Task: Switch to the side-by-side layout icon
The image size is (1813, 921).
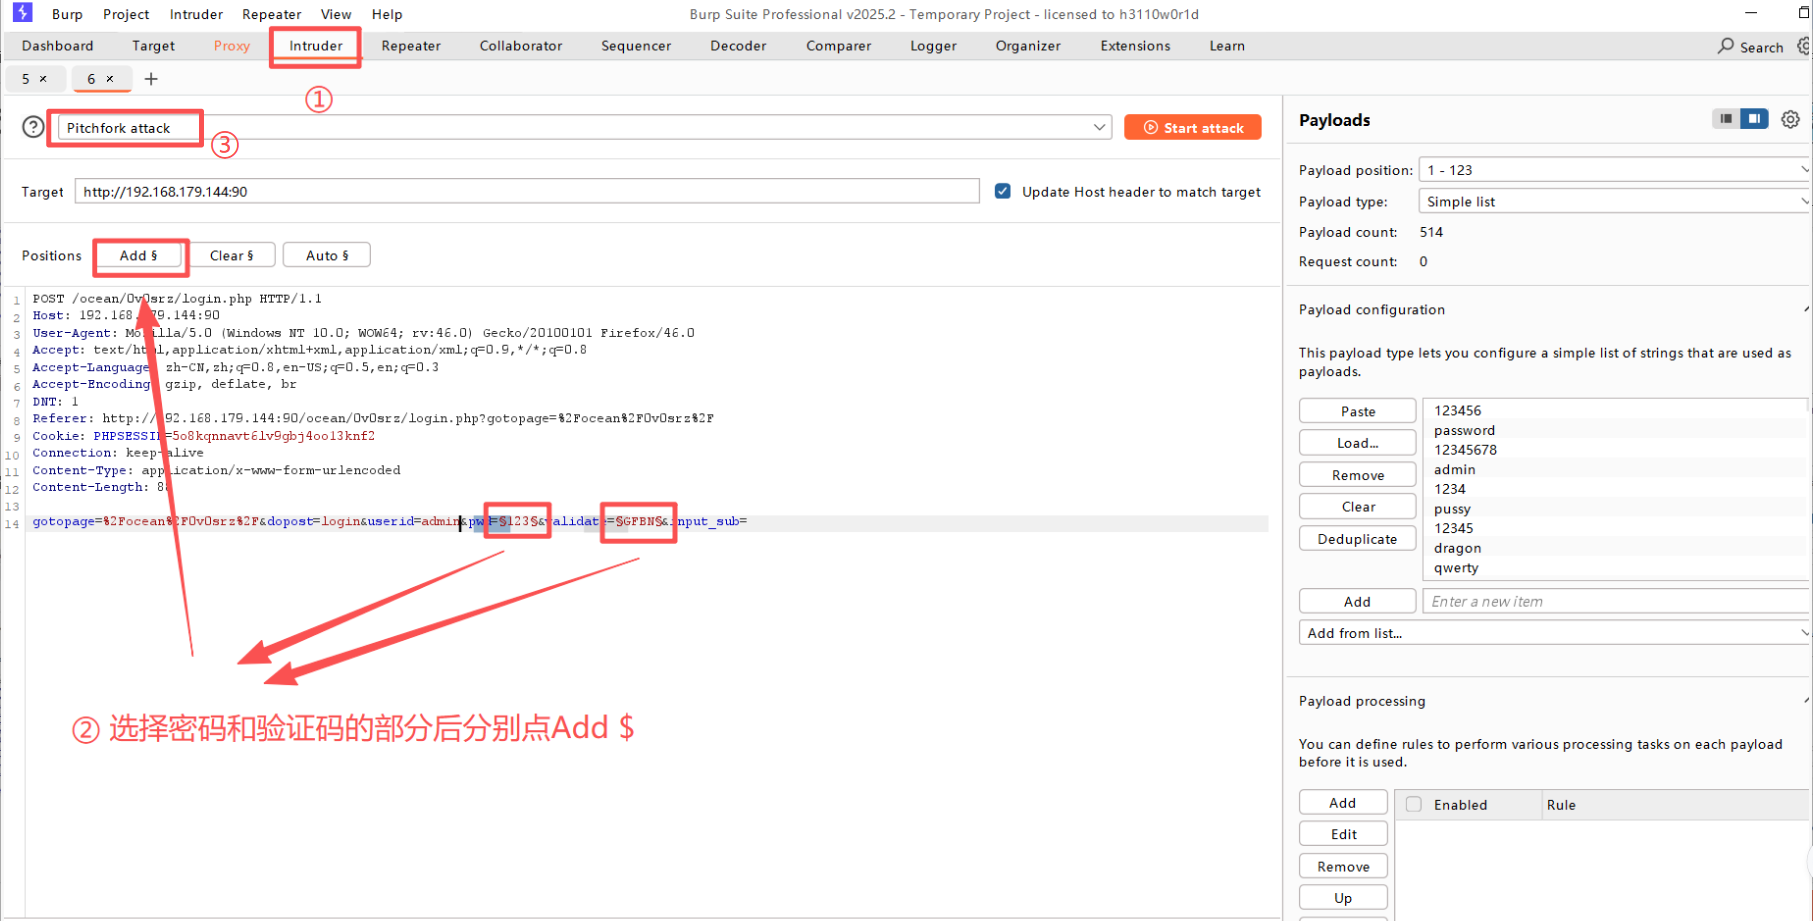Action: pos(1754,119)
